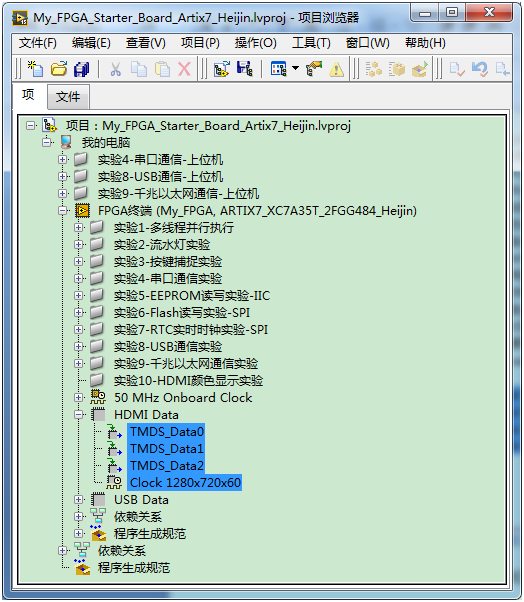Open the 工具(T) menu

pos(311,43)
